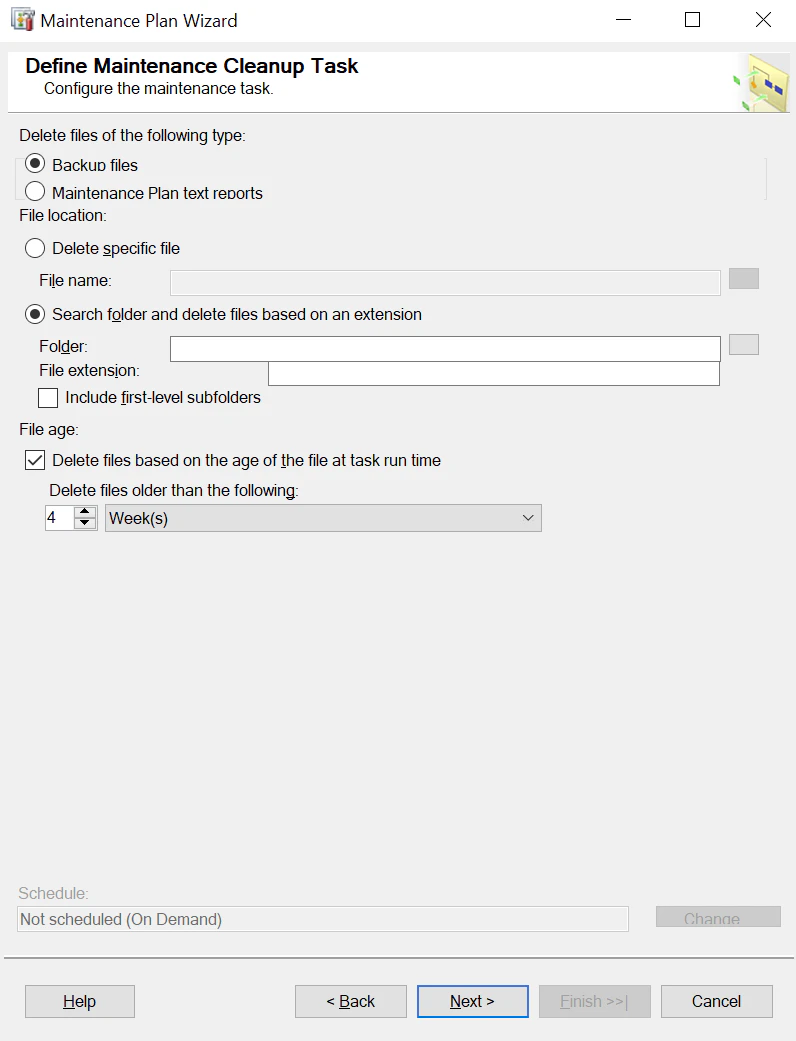Cancel the Maintenance Plan Wizard
The width and height of the screenshot is (796, 1041).
[x=716, y=1001]
